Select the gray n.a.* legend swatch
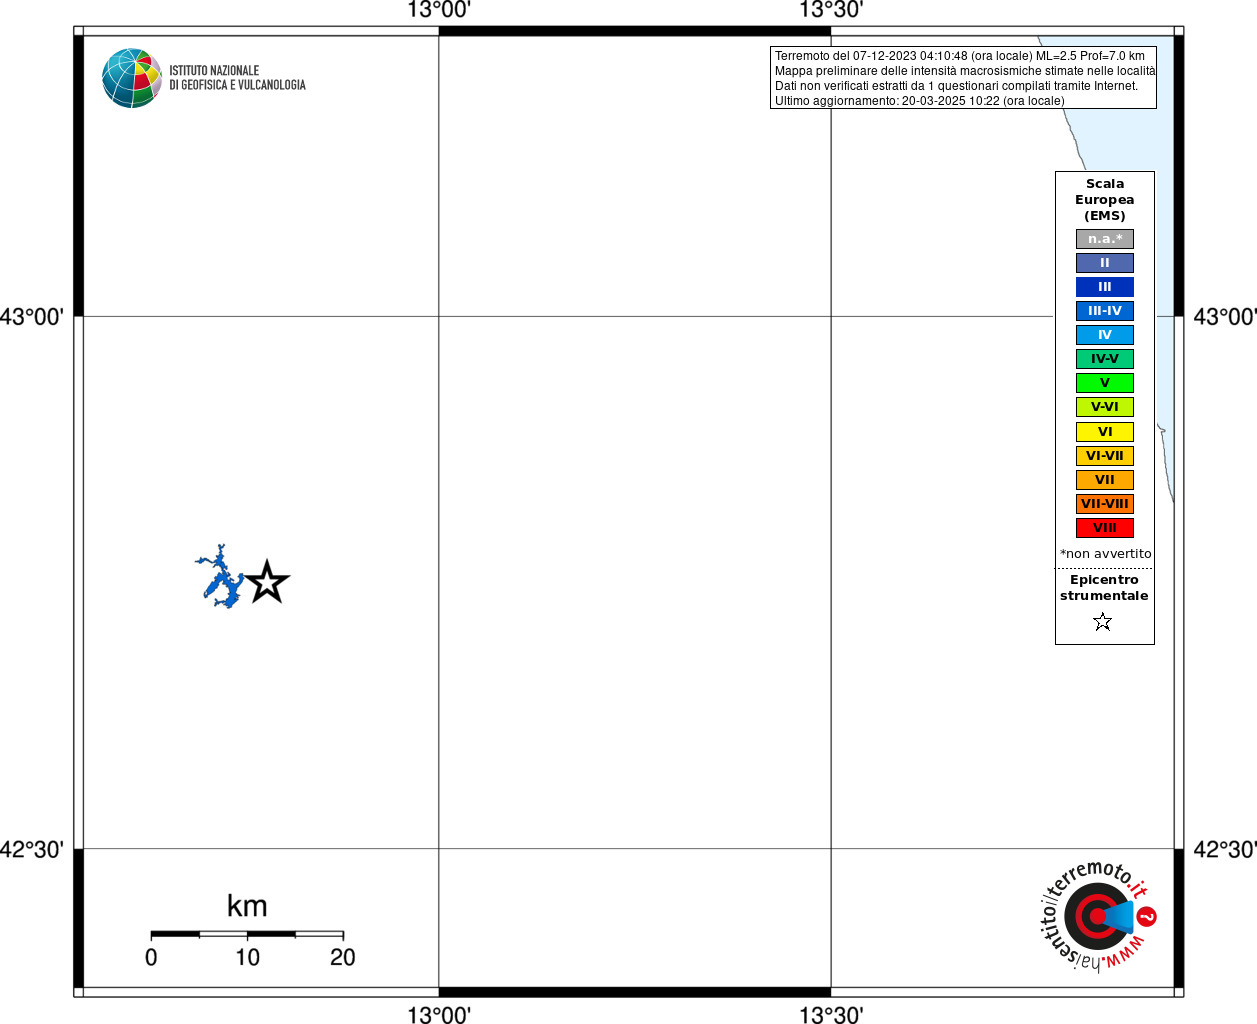Viewport: 1257px width, 1024px height. [1105, 239]
